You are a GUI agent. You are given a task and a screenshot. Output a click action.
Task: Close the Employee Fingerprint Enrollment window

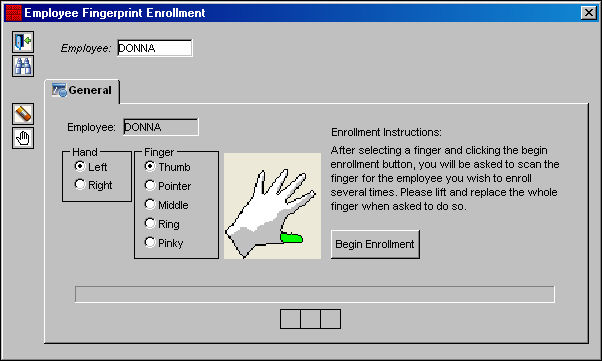point(589,13)
